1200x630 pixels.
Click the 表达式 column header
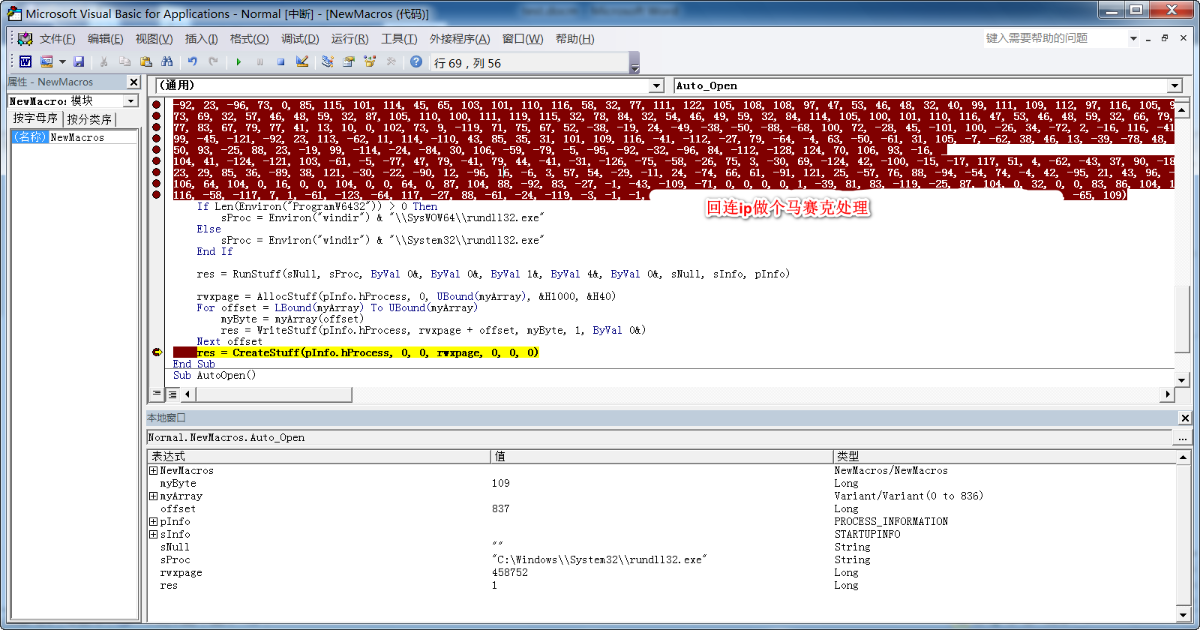click(x=318, y=456)
